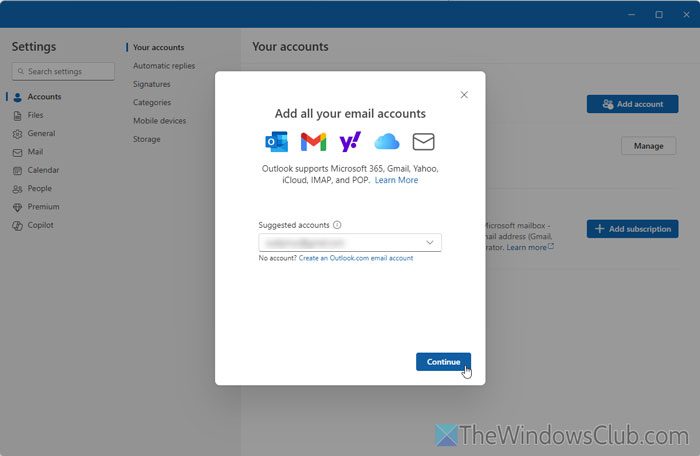Click the Search settings field
Screen dimensions: 700x456
pyautogui.click(x=63, y=71)
